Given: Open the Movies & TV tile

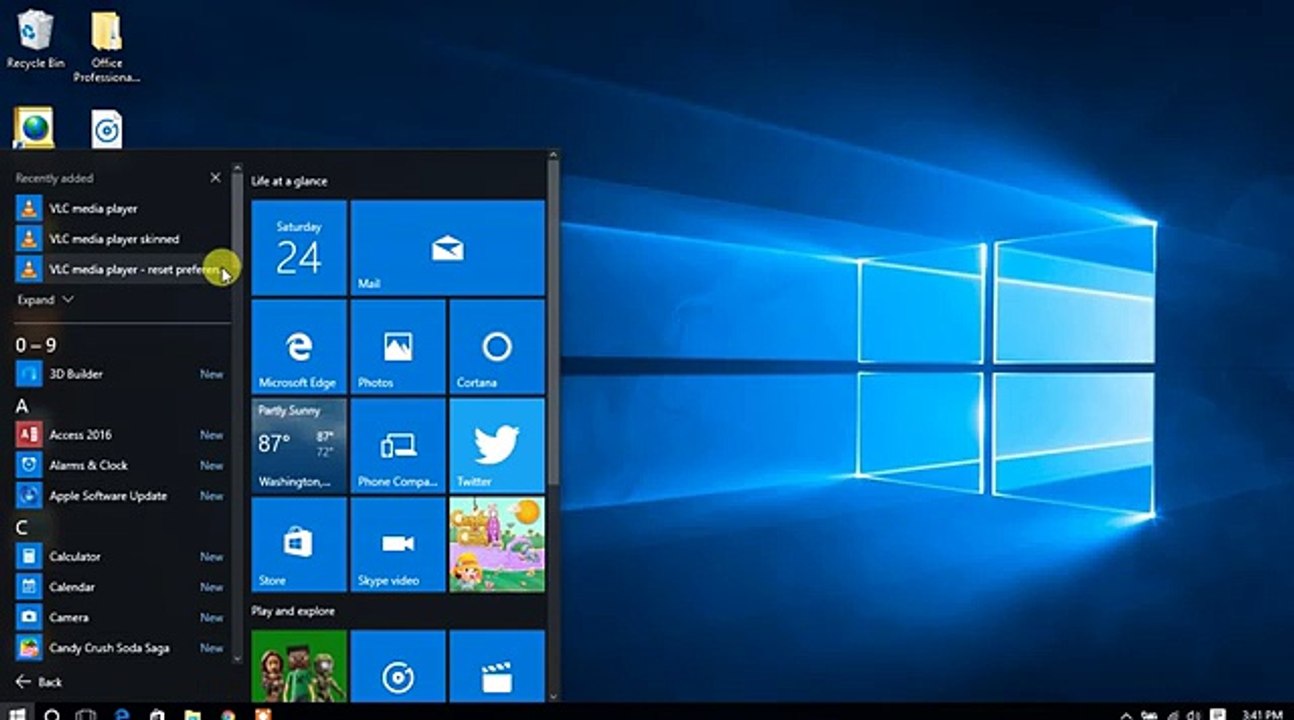Looking at the screenshot, I should click(x=497, y=665).
